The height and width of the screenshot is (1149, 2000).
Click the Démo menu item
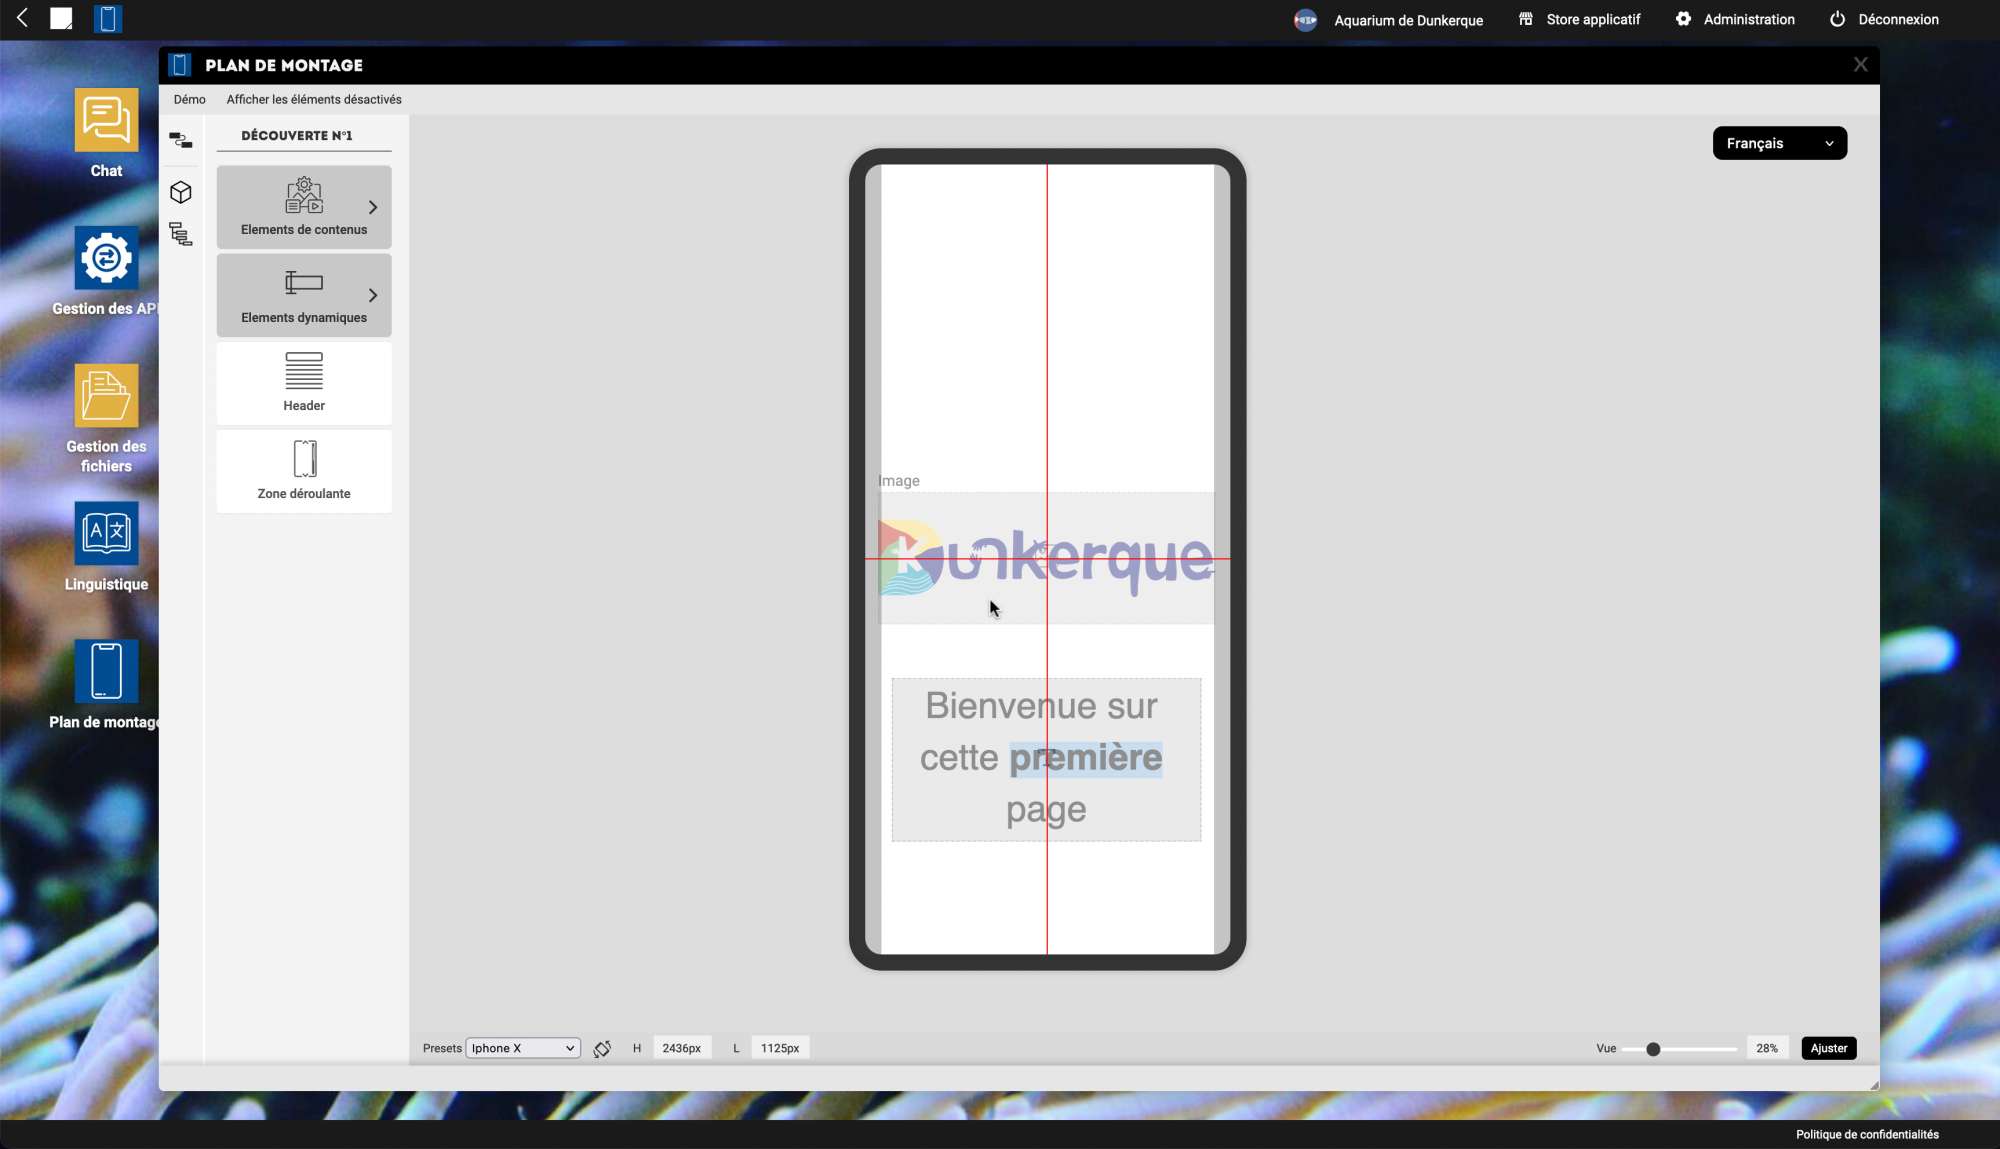point(189,99)
